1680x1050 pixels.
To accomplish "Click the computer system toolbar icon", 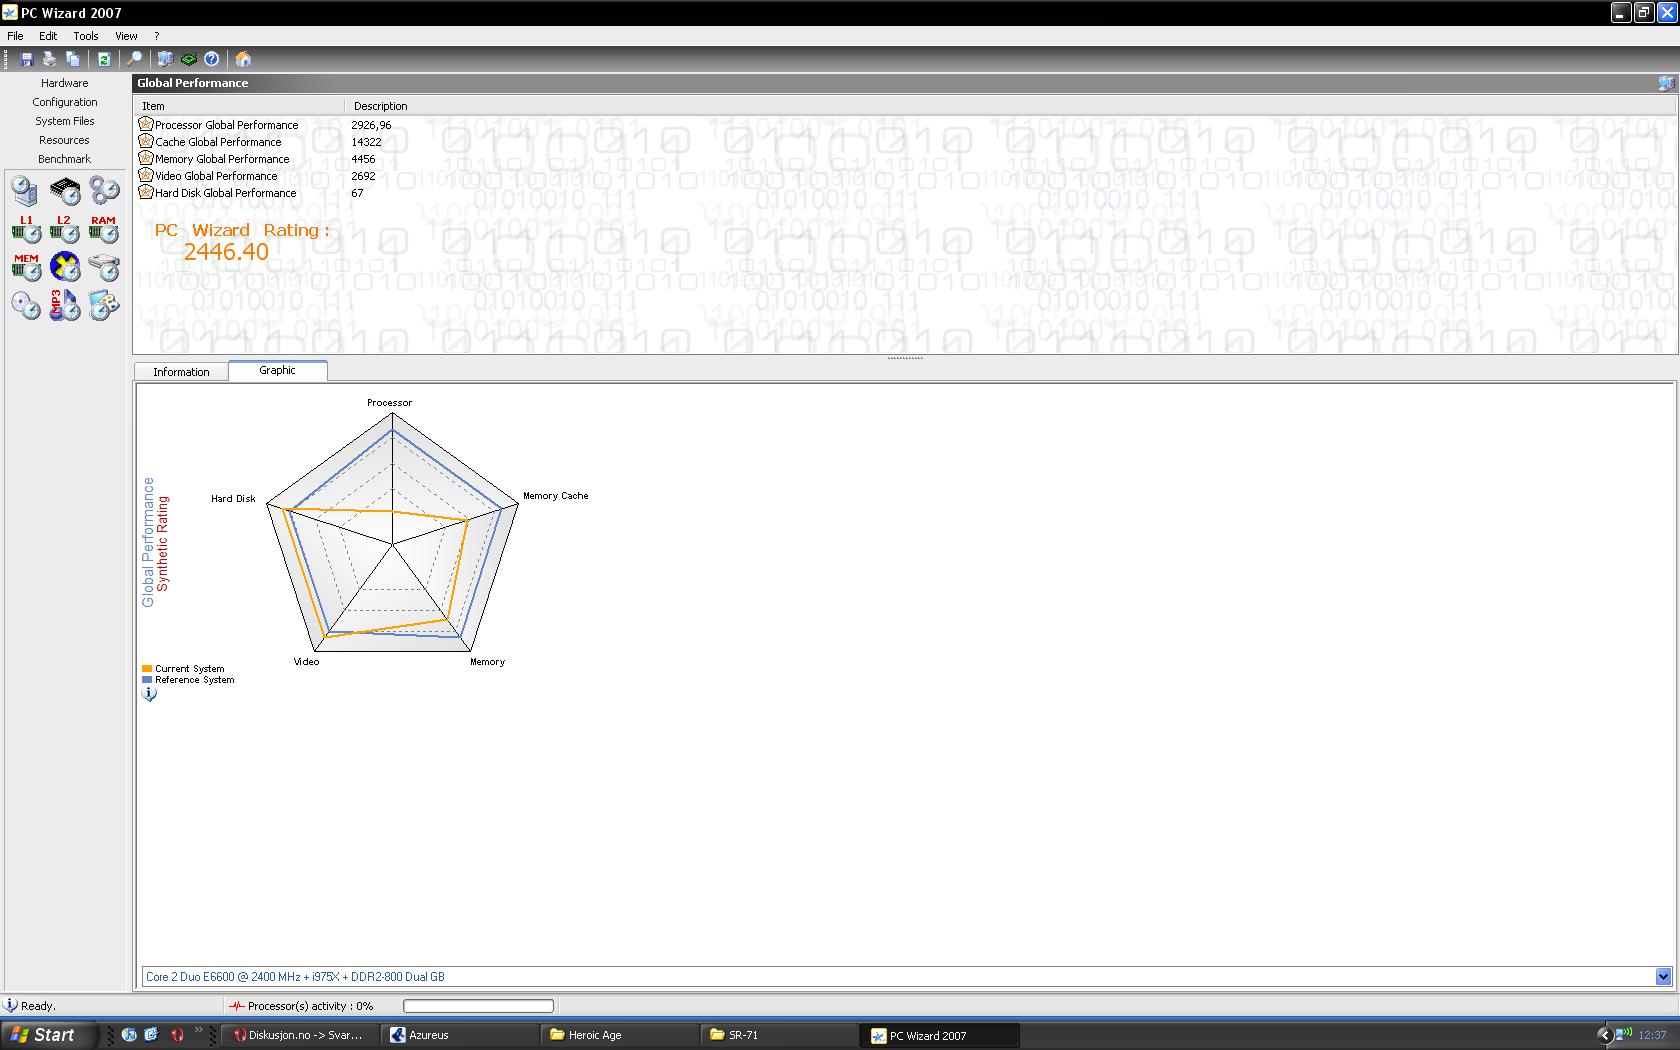I will [165, 59].
